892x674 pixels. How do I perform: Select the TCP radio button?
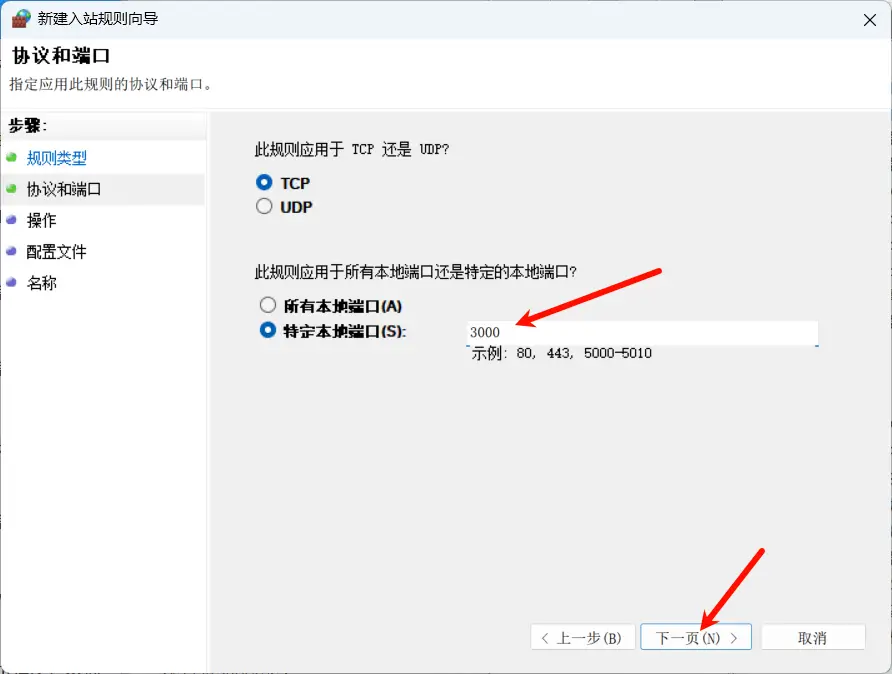pos(264,183)
